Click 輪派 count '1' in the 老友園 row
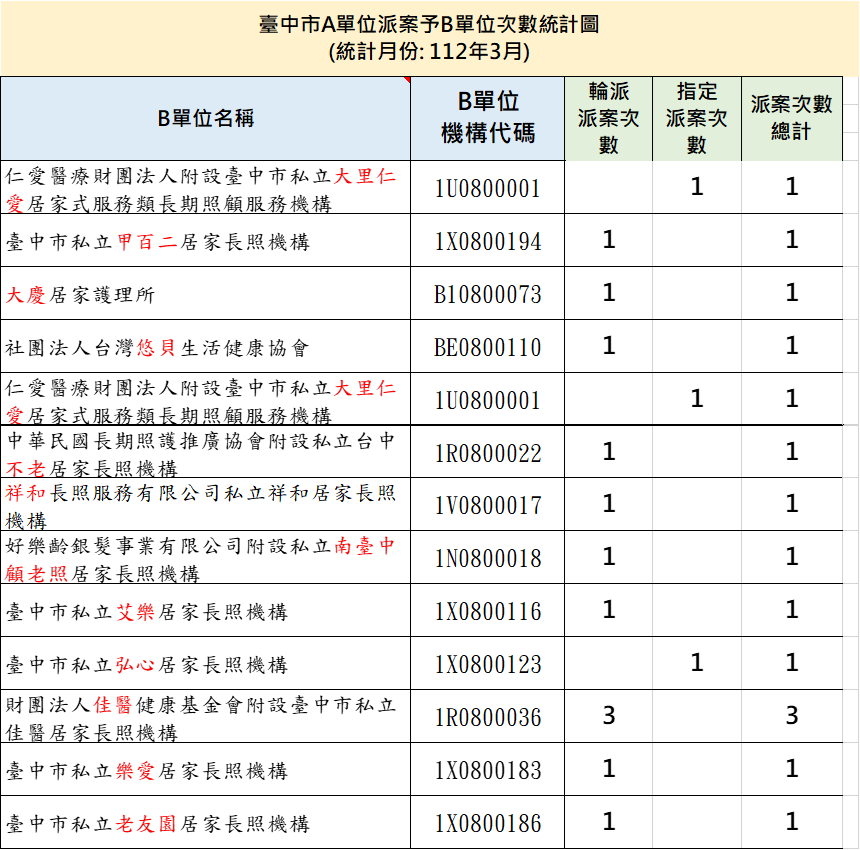The width and height of the screenshot is (860, 850). [x=609, y=821]
